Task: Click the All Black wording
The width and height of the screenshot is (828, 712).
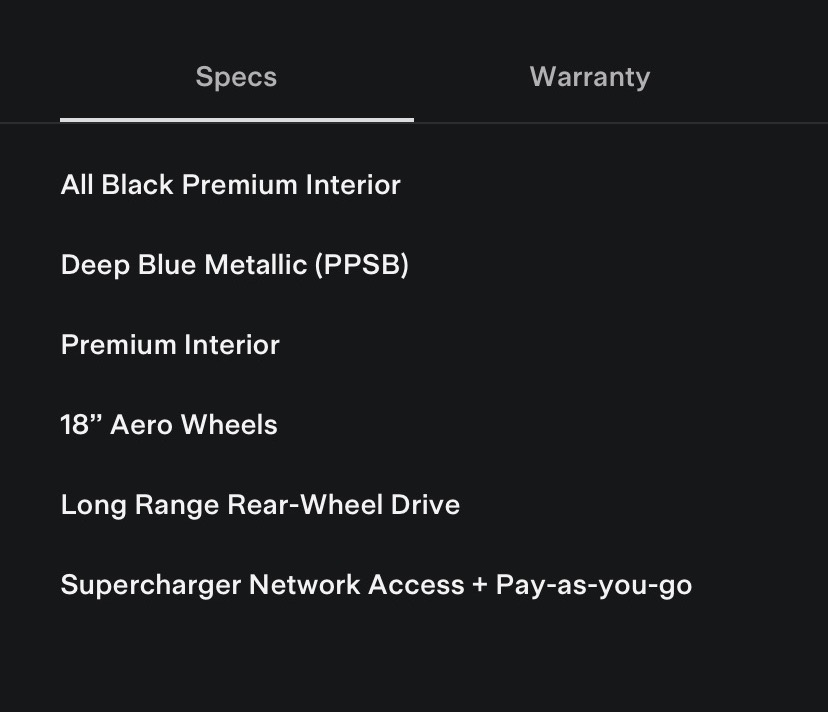Action: click(116, 185)
